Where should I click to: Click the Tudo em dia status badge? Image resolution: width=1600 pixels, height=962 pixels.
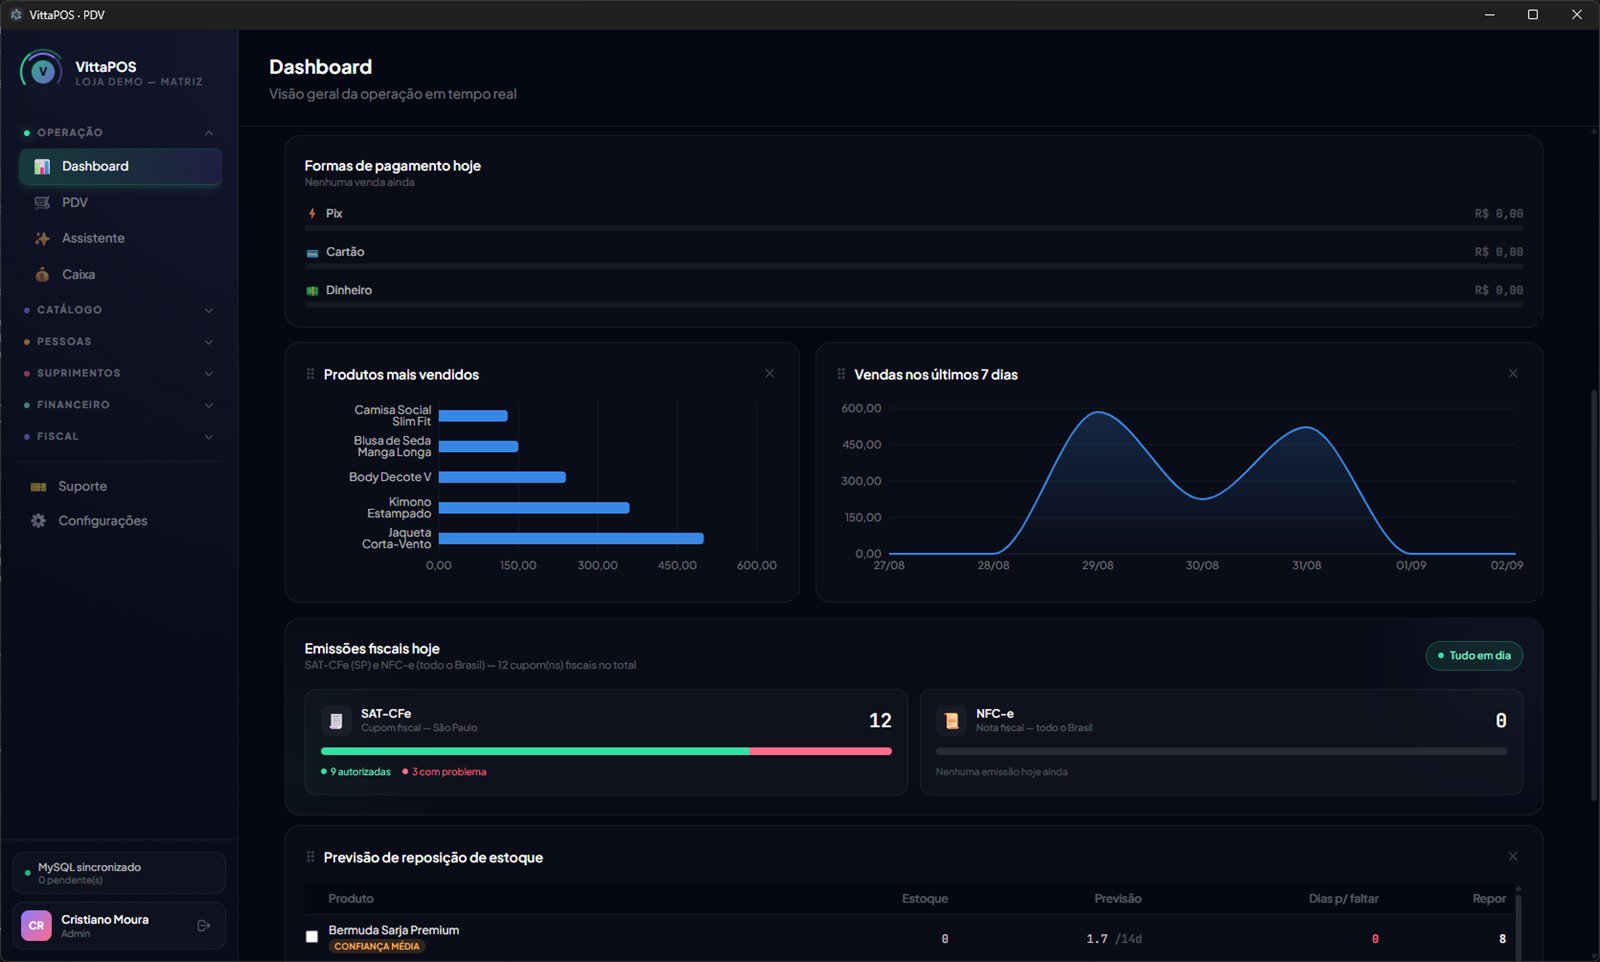1474,655
